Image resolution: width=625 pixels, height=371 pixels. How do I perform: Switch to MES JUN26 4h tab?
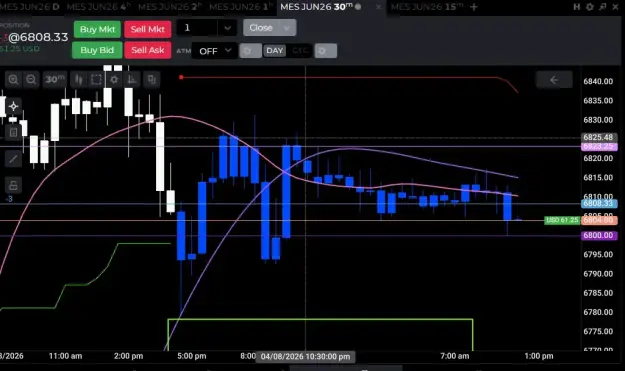[98, 7]
